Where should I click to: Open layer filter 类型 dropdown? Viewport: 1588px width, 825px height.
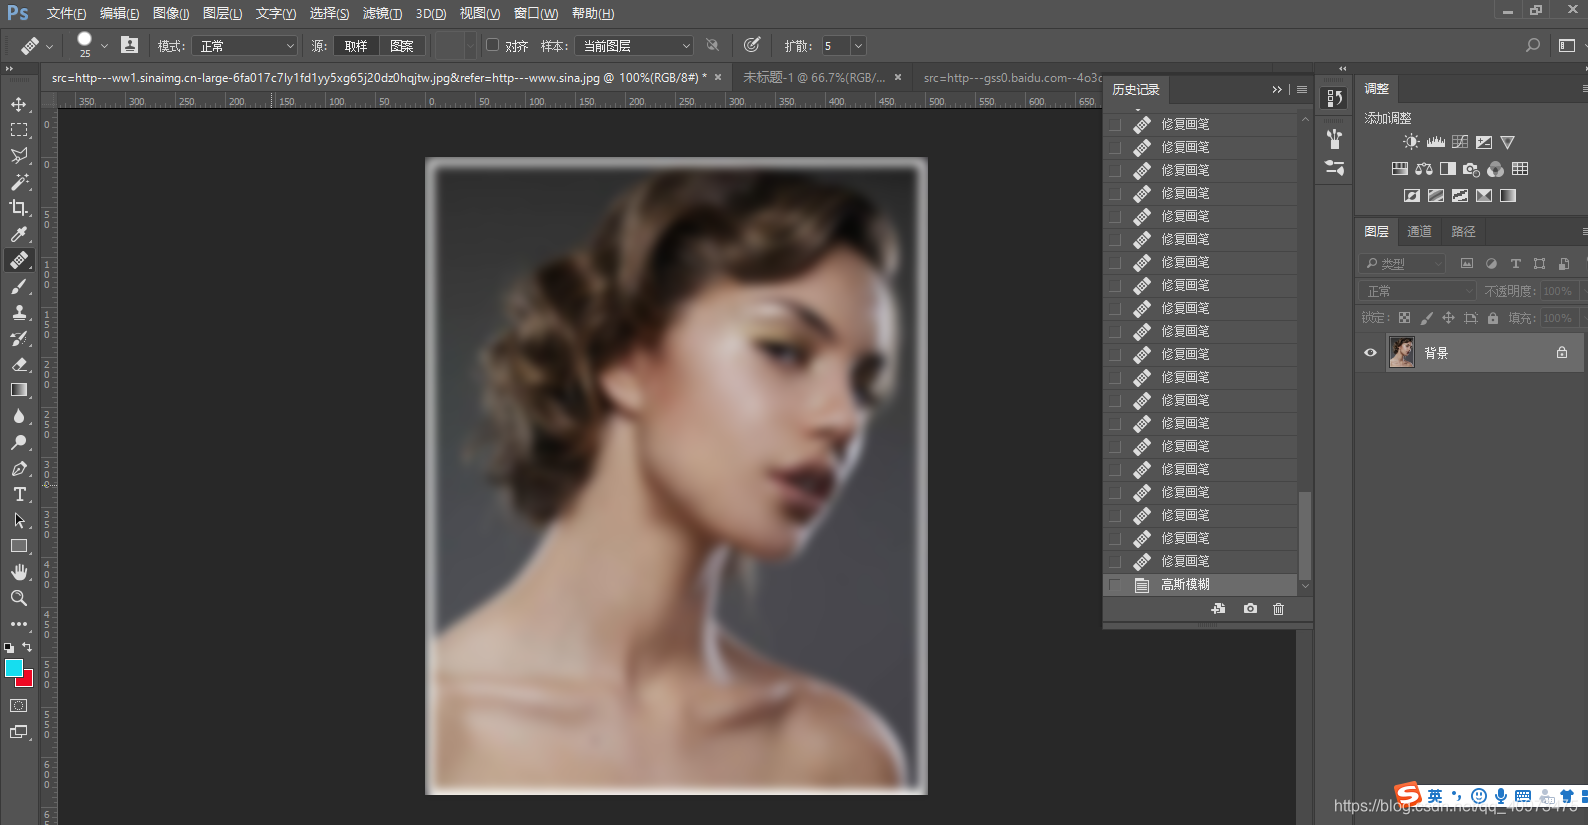tap(1404, 264)
